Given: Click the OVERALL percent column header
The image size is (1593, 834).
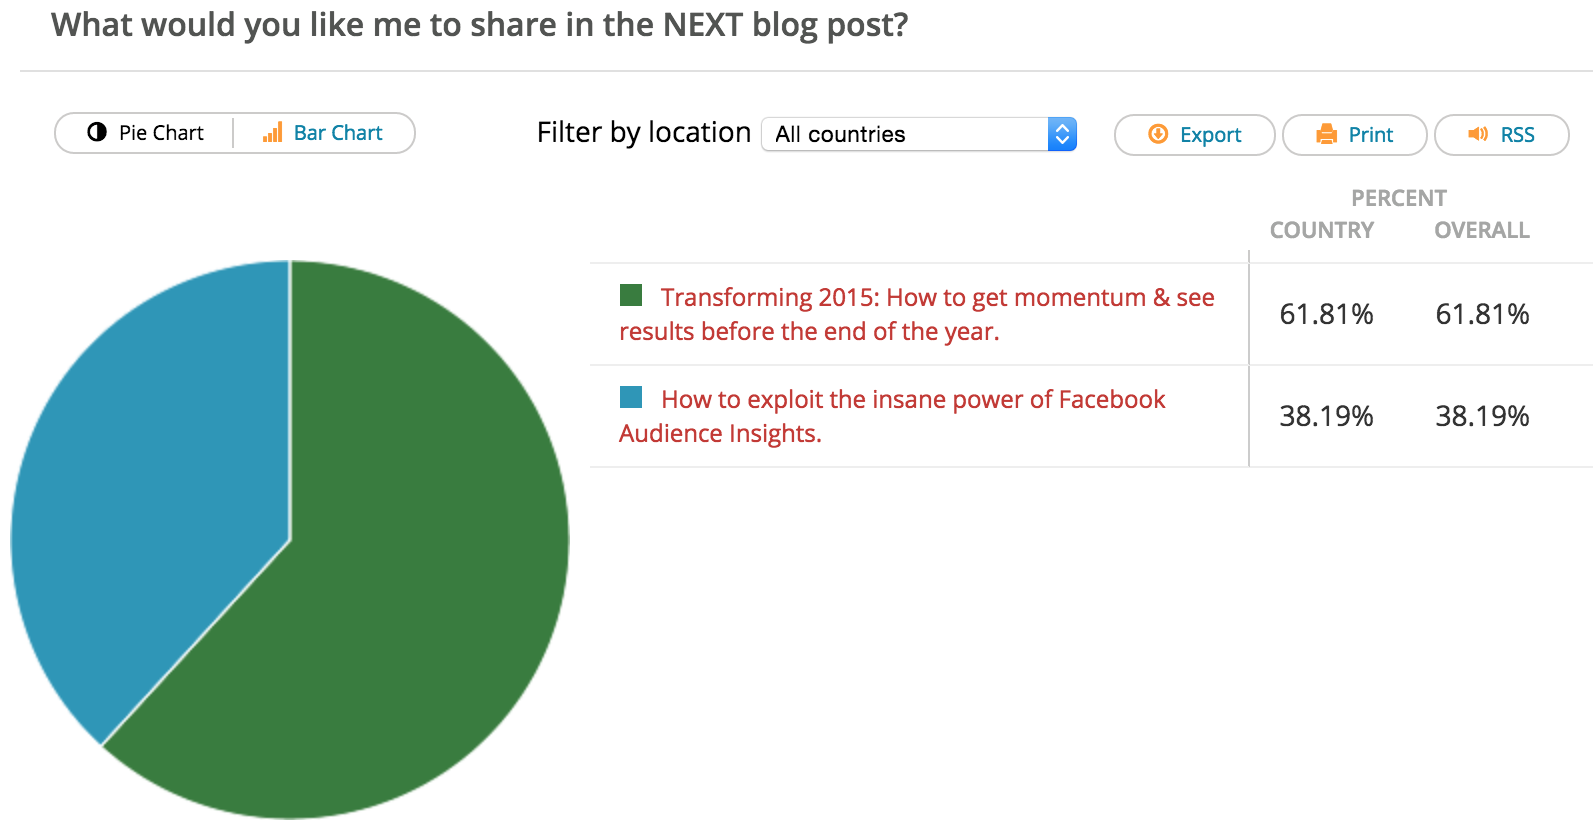Looking at the screenshot, I should [x=1482, y=230].
